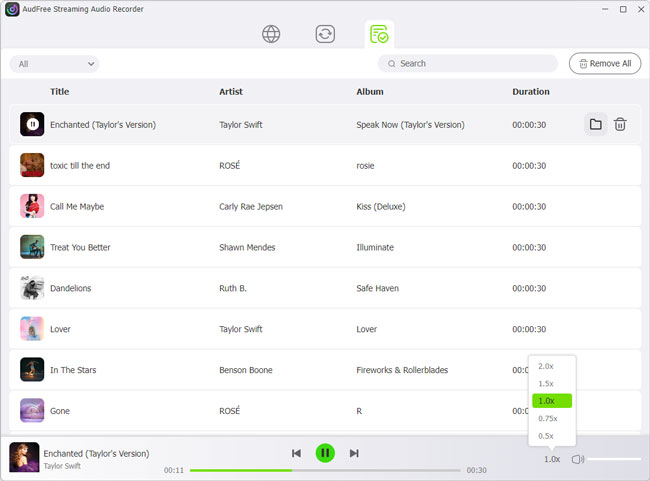Select the Dandelions title
This screenshot has height=481, width=650.
[70, 288]
